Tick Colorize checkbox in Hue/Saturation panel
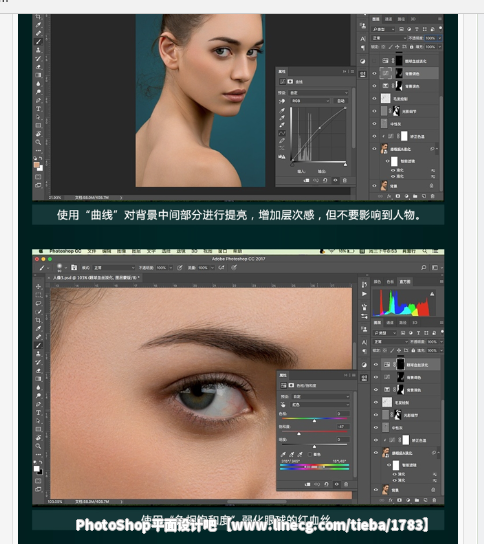Image resolution: width=484 pixels, height=544 pixels. coord(310,454)
